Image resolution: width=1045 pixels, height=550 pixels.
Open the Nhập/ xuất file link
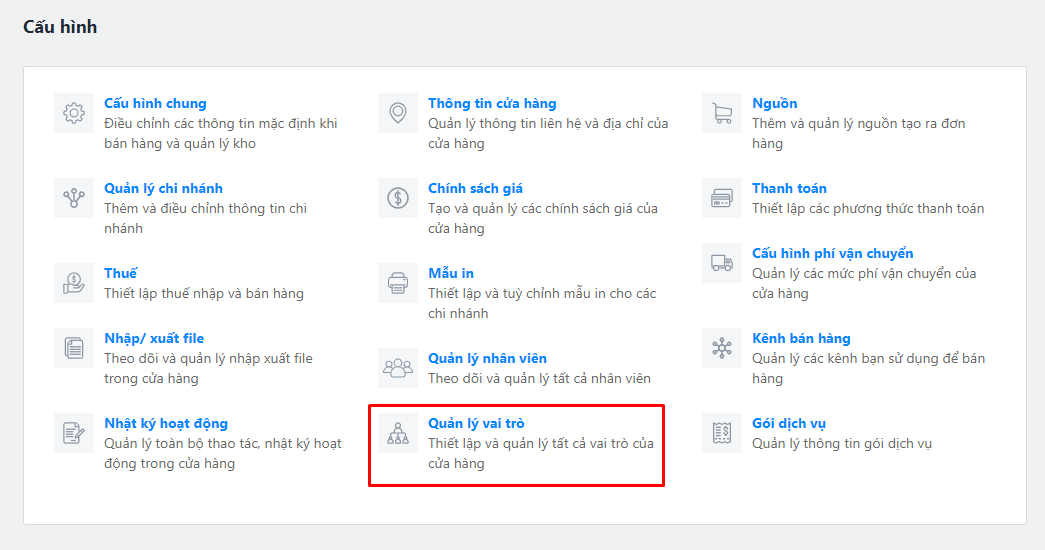(154, 338)
